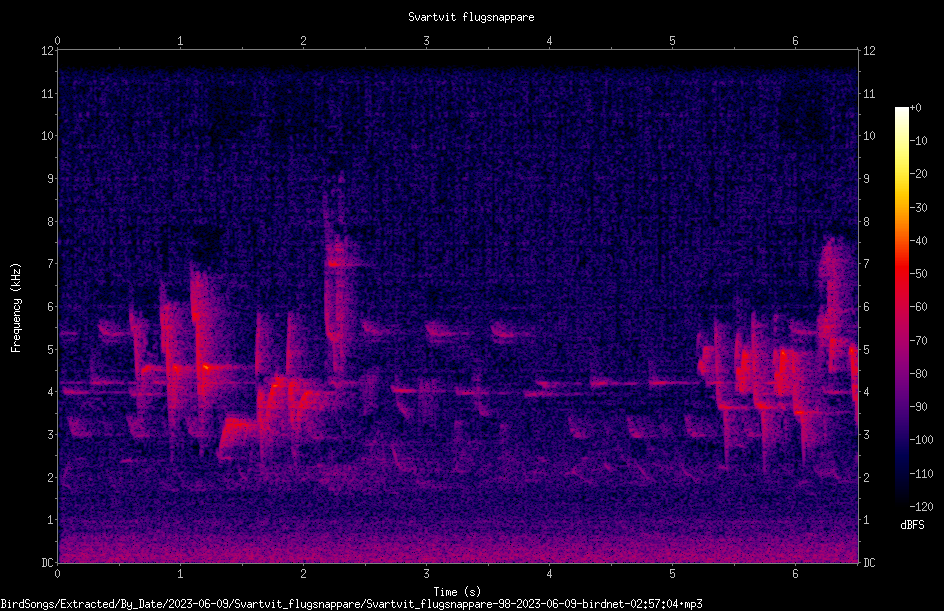Click '5' on the left frequency axis
The height and width of the screenshot is (611, 944).
pos(50,350)
